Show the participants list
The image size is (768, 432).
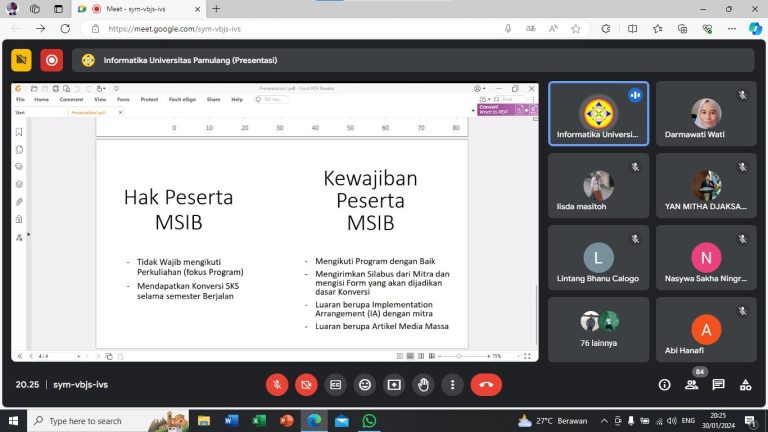pos(691,385)
